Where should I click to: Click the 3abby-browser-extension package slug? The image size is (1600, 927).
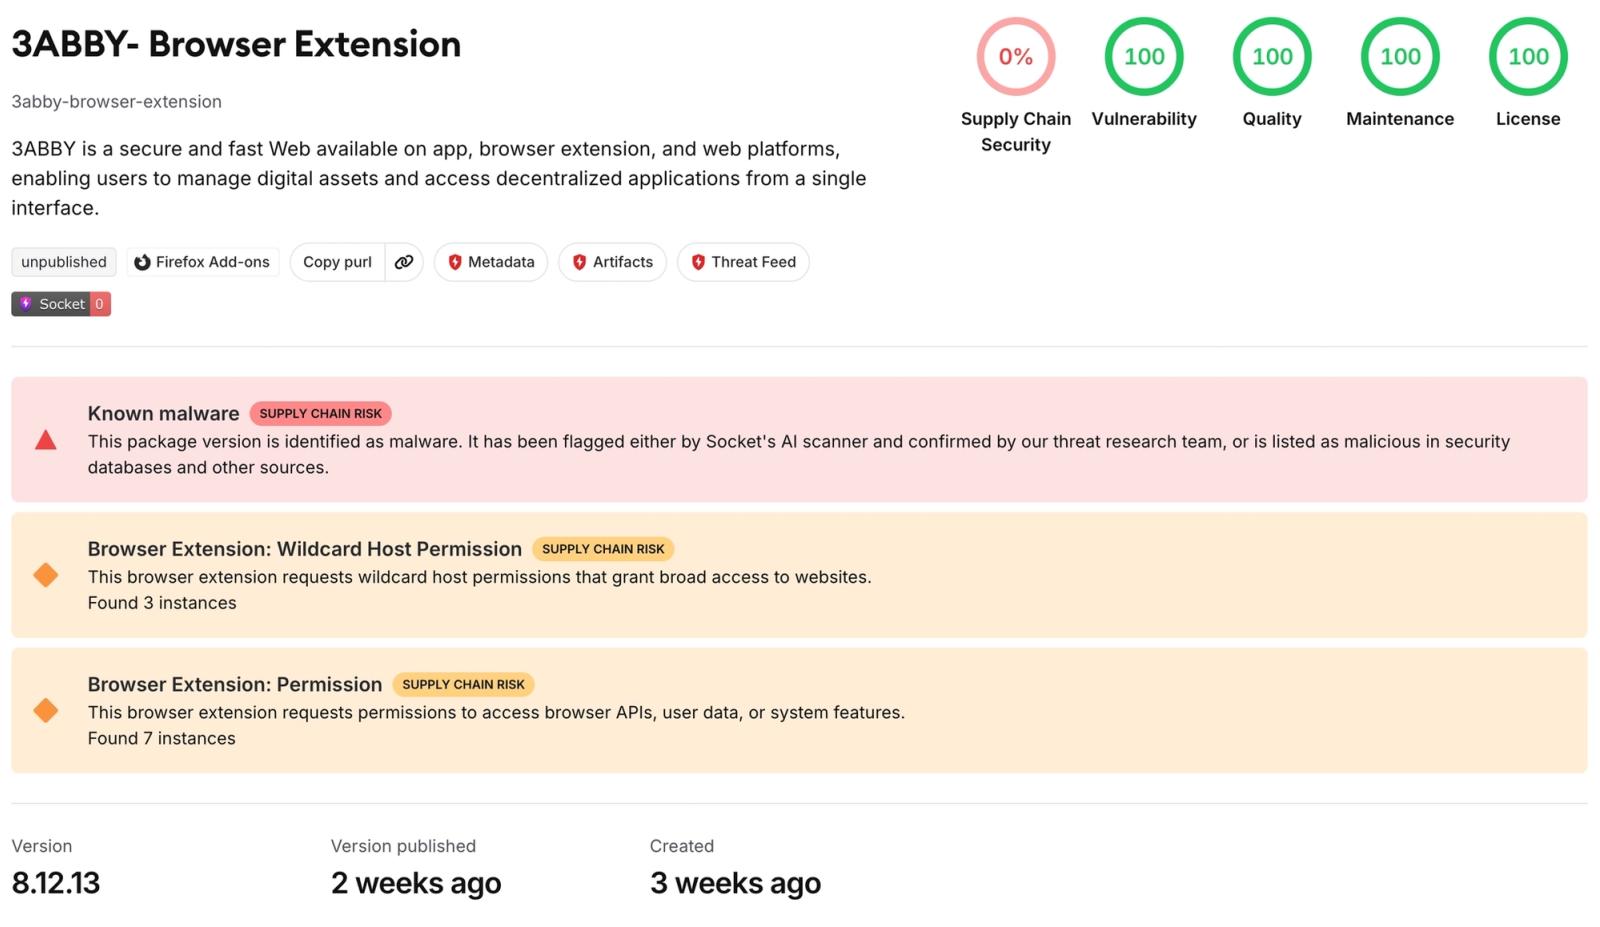pyautogui.click(x=117, y=102)
